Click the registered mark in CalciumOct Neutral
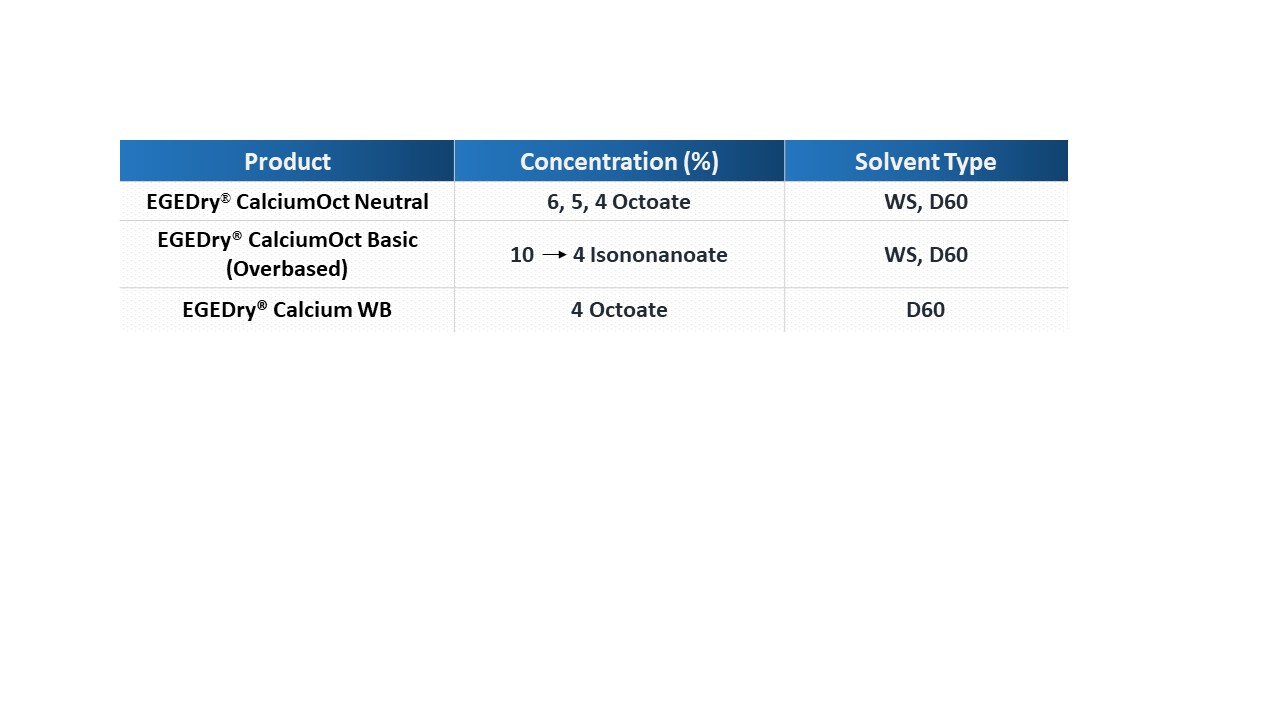 226,197
